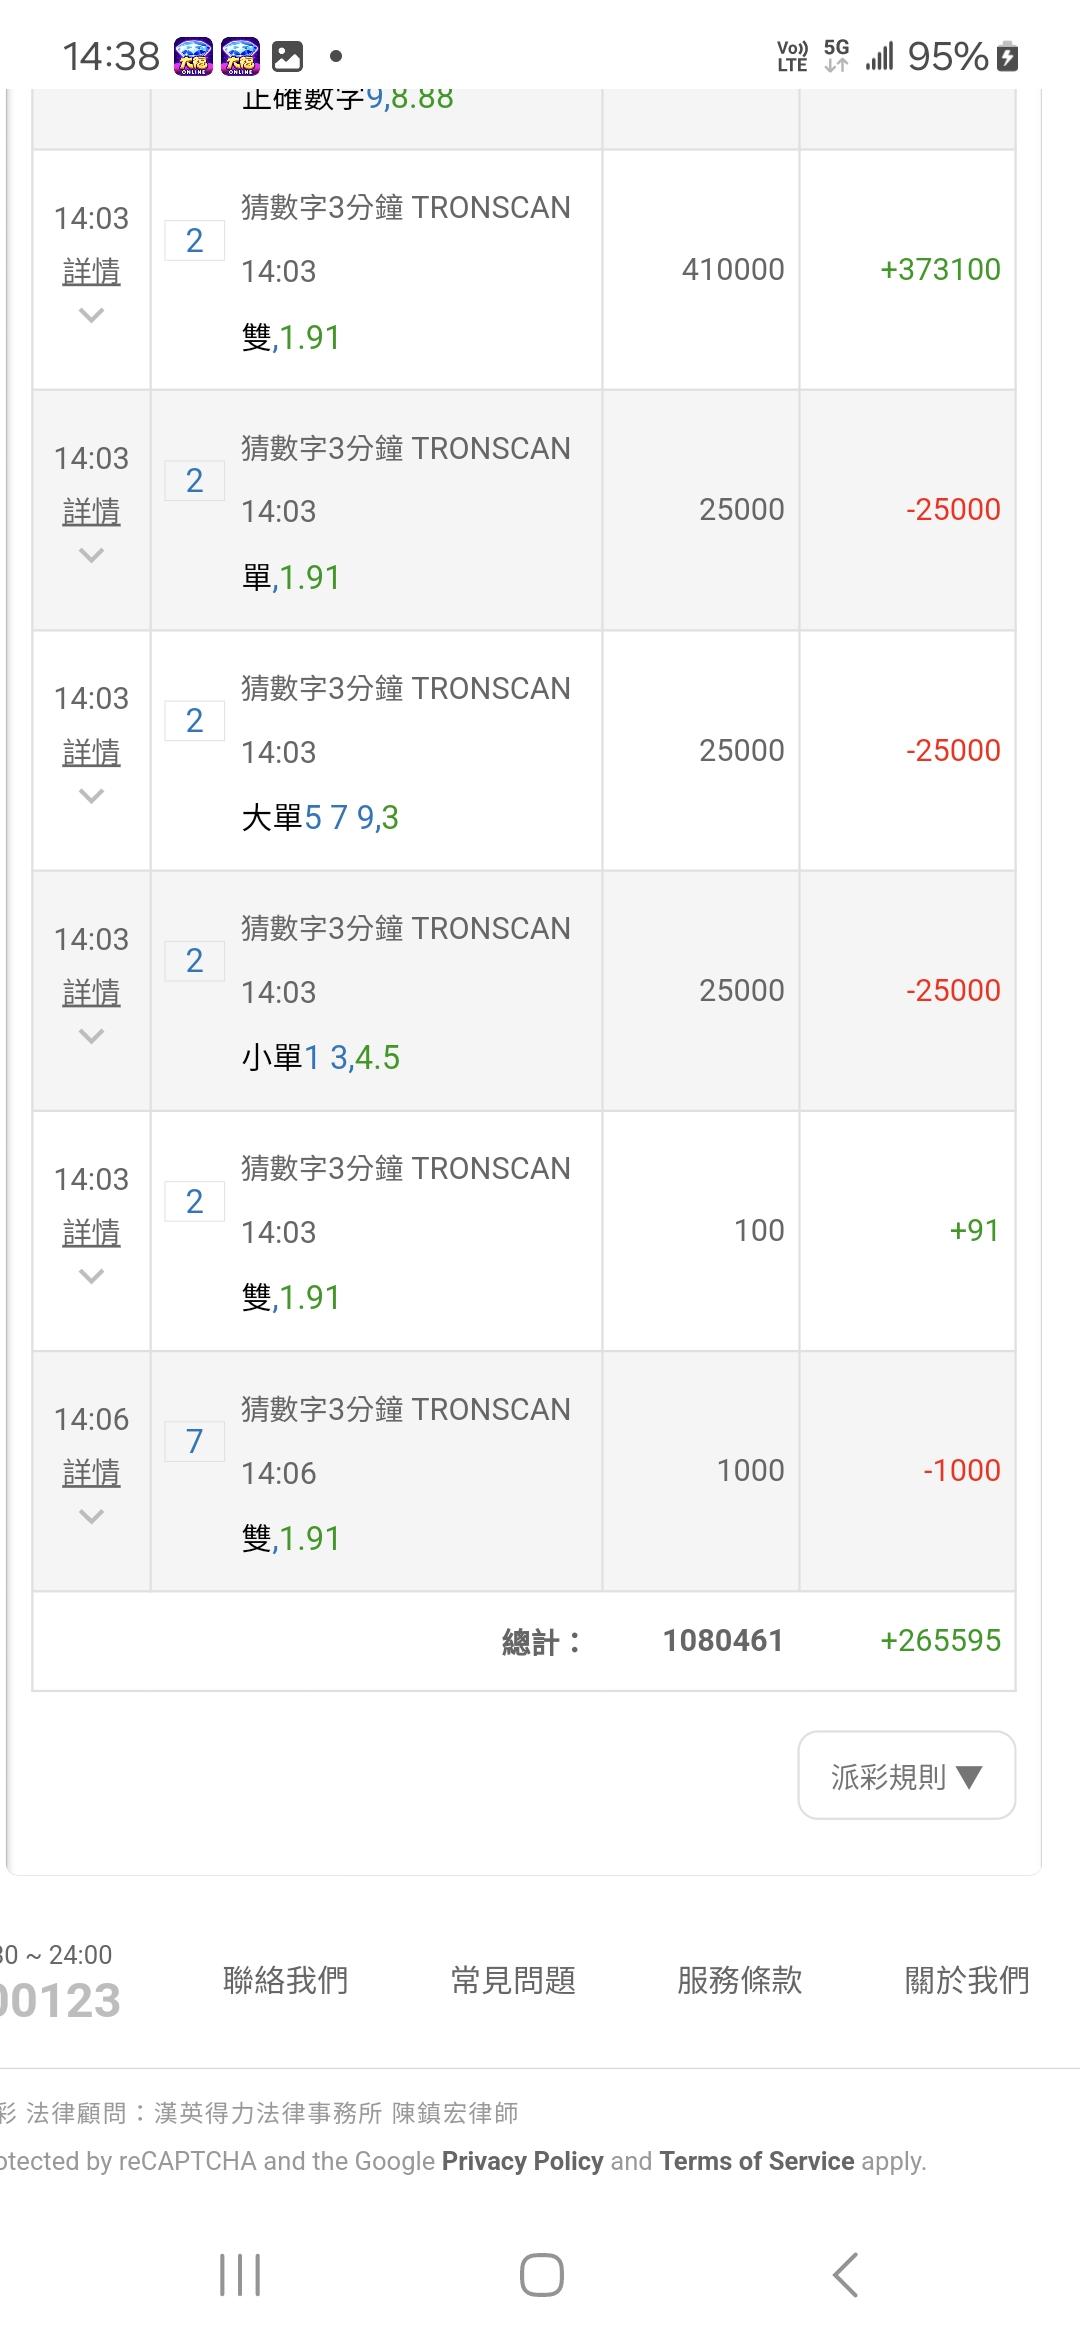Open 常見問題 footer menu item

(x=513, y=1980)
